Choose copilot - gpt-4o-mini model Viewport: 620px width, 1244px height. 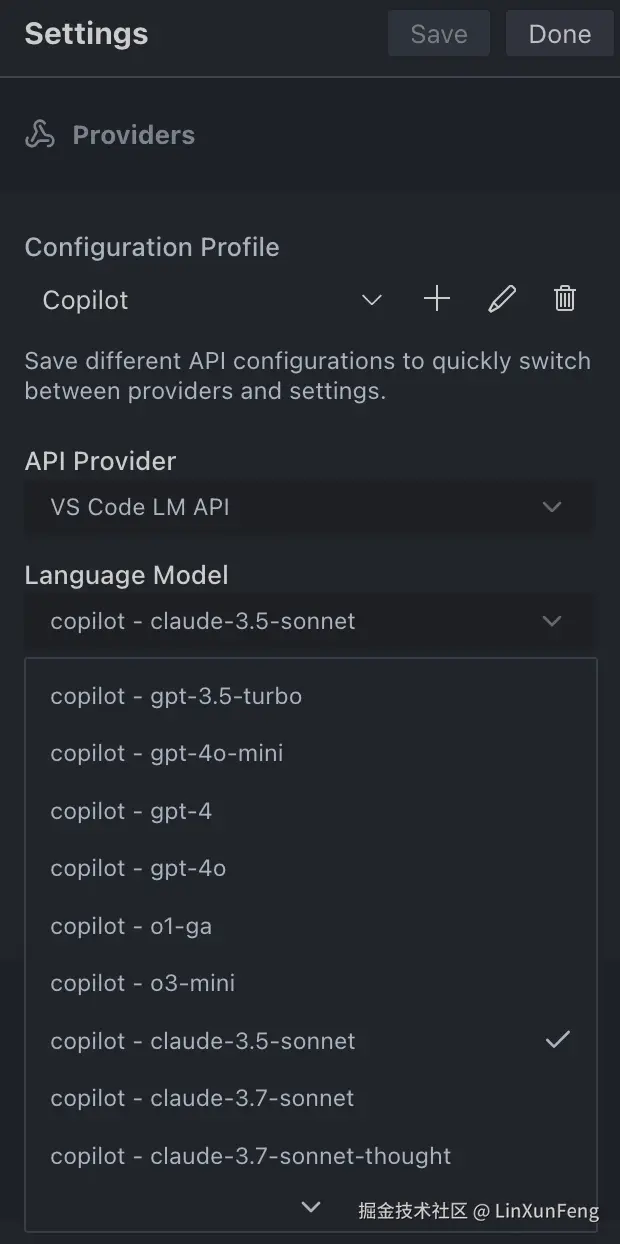(x=167, y=753)
